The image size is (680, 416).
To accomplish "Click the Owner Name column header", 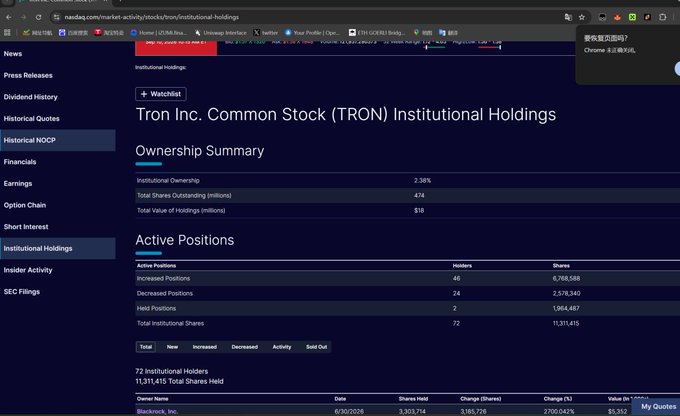I will (x=153, y=399).
